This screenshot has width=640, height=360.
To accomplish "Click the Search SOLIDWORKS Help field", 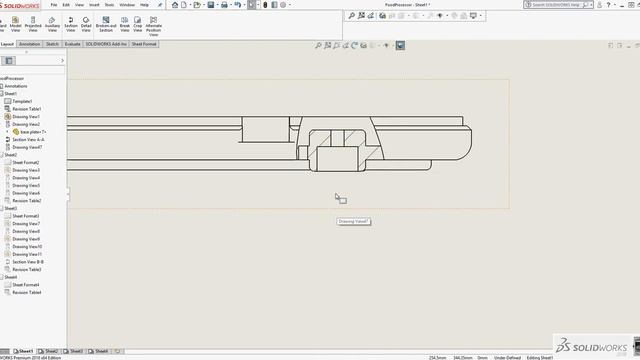I will (x=558, y=5).
